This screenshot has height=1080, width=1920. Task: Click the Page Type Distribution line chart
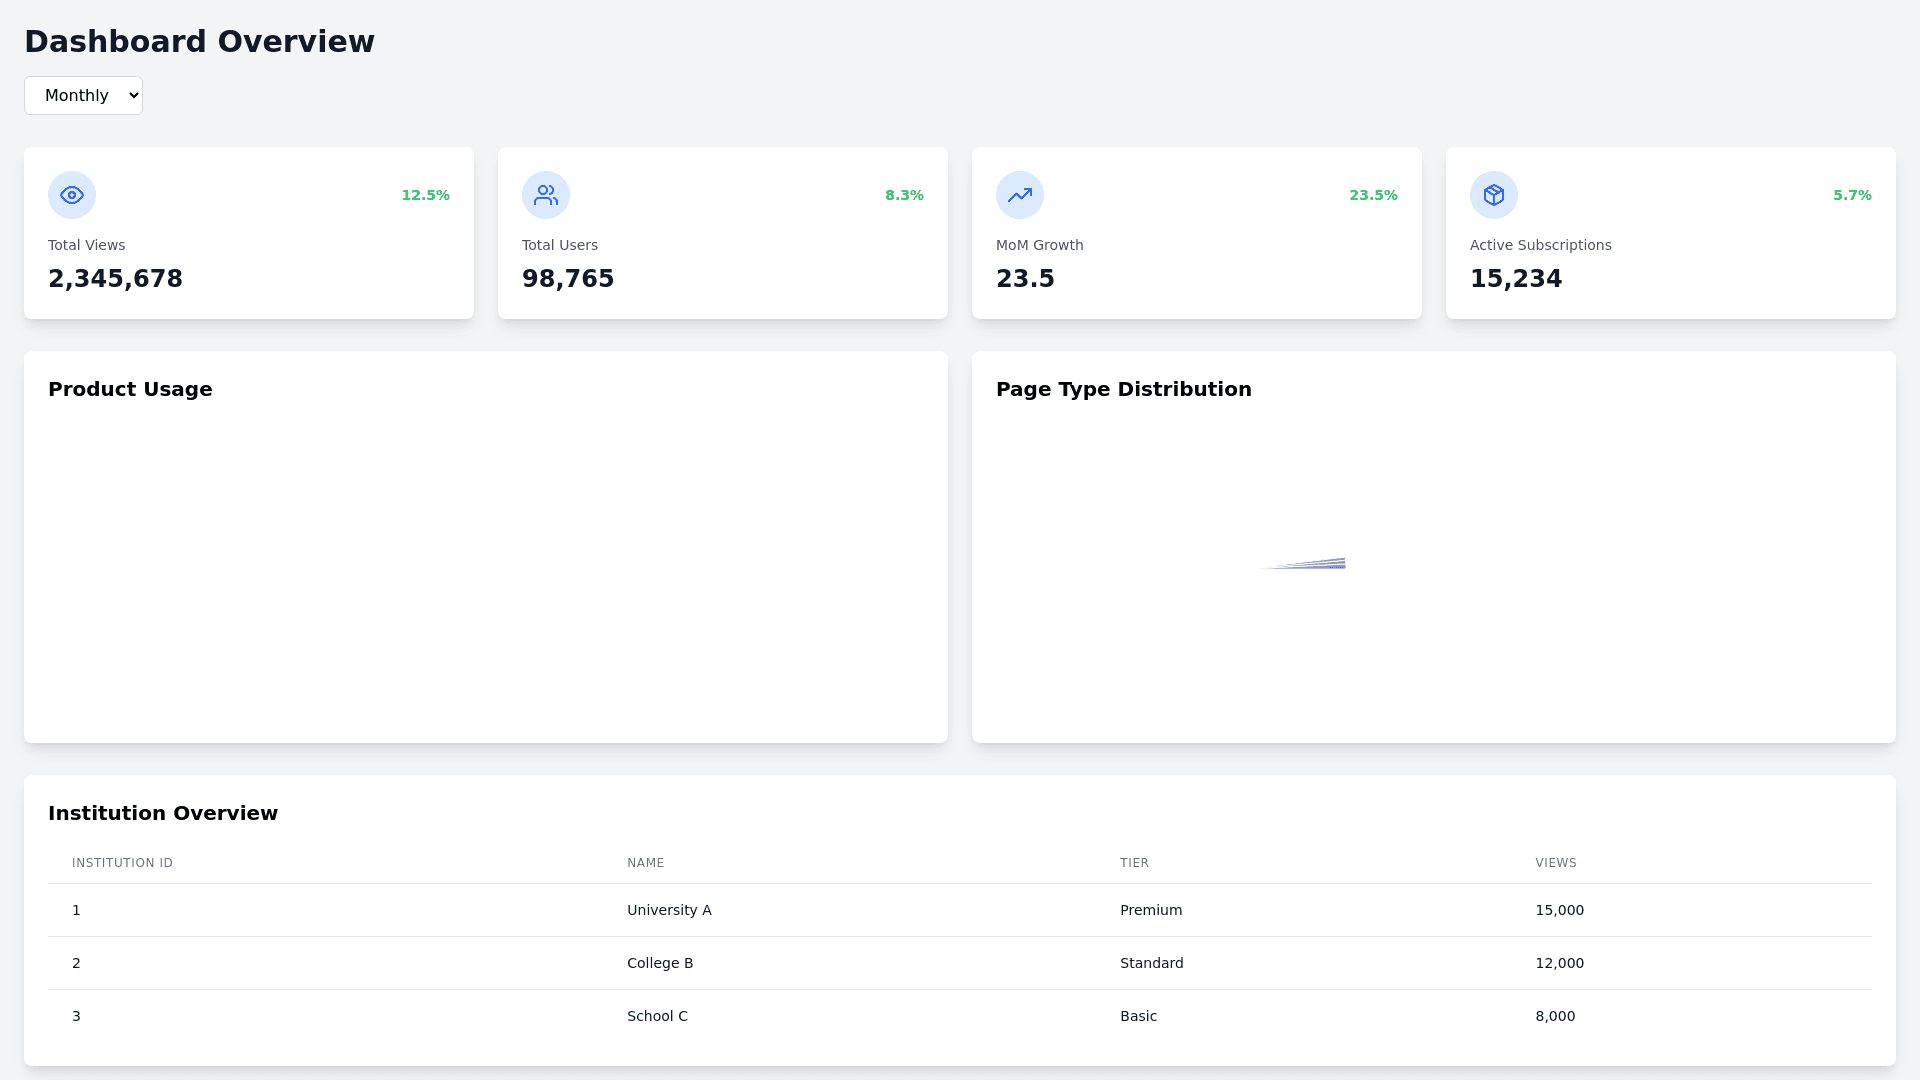click(x=1305, y=563)
